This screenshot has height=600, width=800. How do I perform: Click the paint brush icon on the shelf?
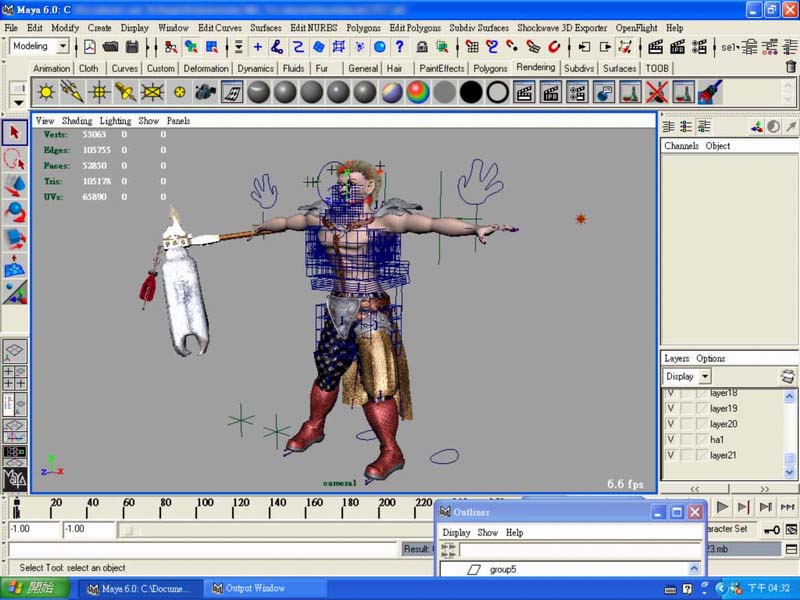(710, 92)
